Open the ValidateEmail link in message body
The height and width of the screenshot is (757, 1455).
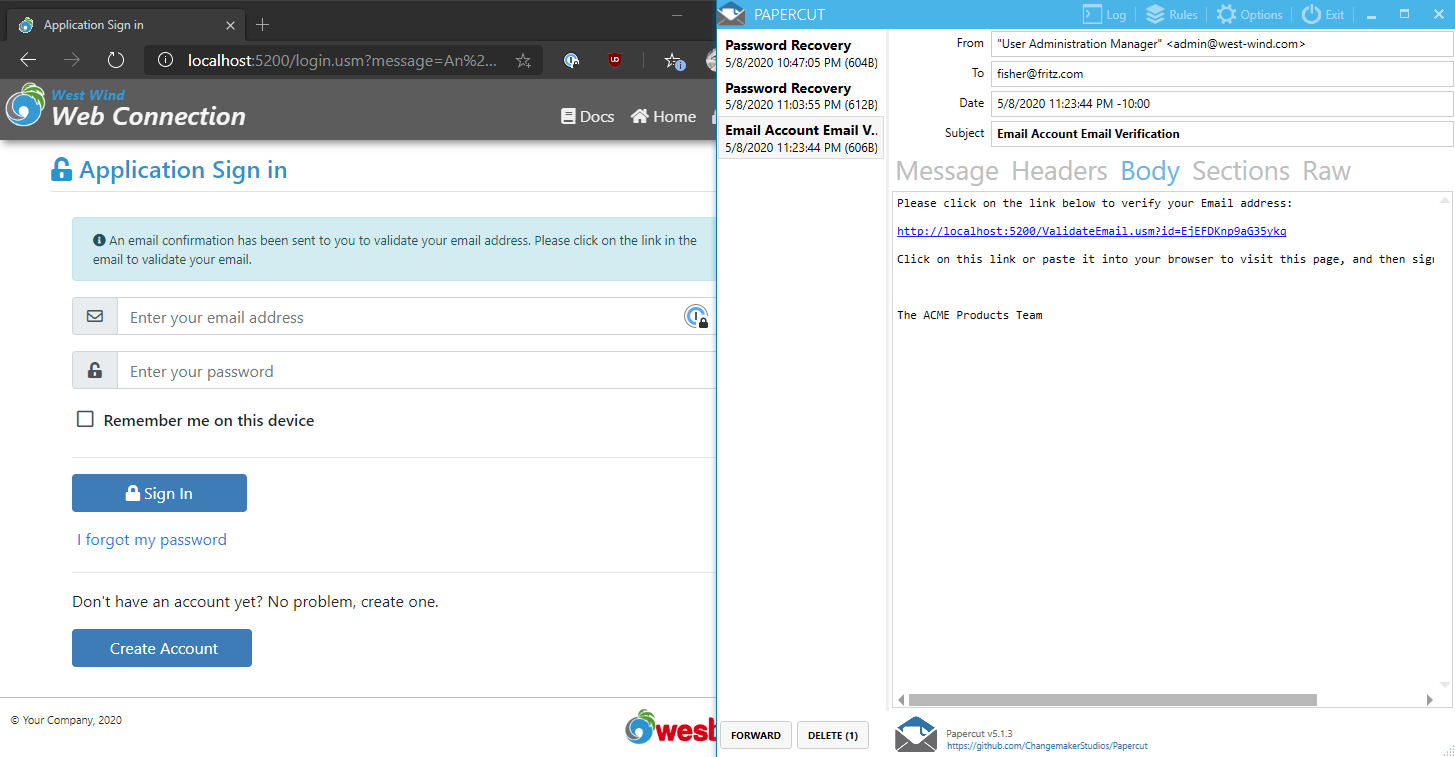(x=1091, y=231)
